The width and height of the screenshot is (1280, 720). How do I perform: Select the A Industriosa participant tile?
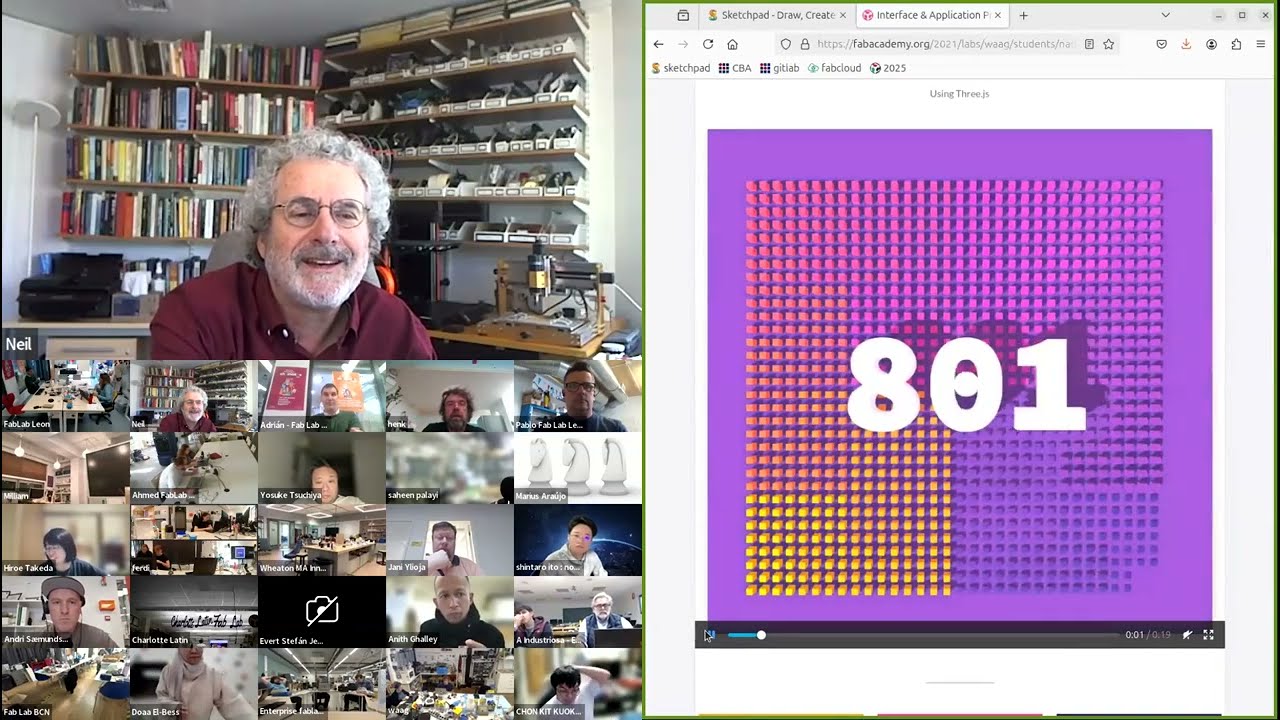click(577, 612)
